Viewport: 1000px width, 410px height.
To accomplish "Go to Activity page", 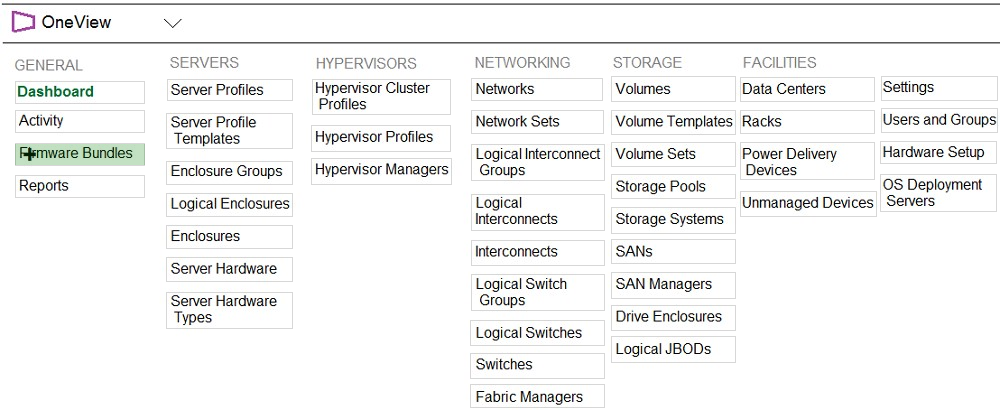I will pos(80,121).
